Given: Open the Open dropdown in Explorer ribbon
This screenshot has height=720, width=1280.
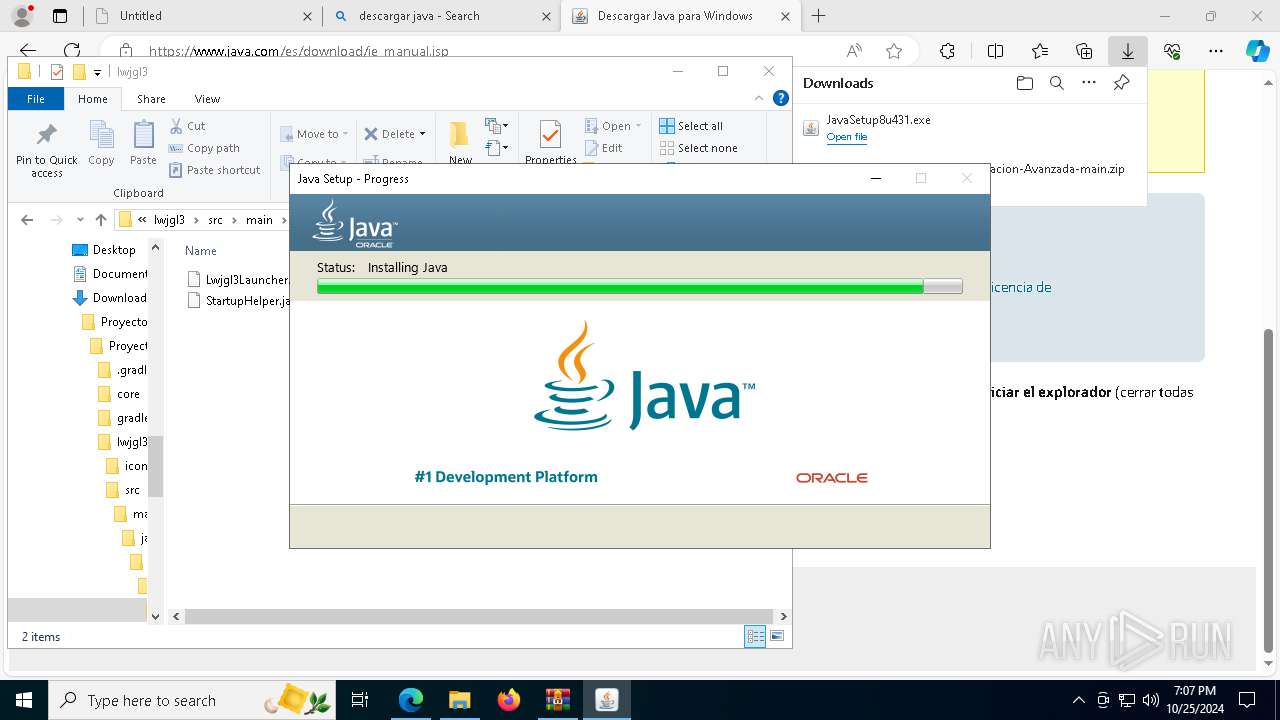Looking at the screenshot, I should click(613, 126).
